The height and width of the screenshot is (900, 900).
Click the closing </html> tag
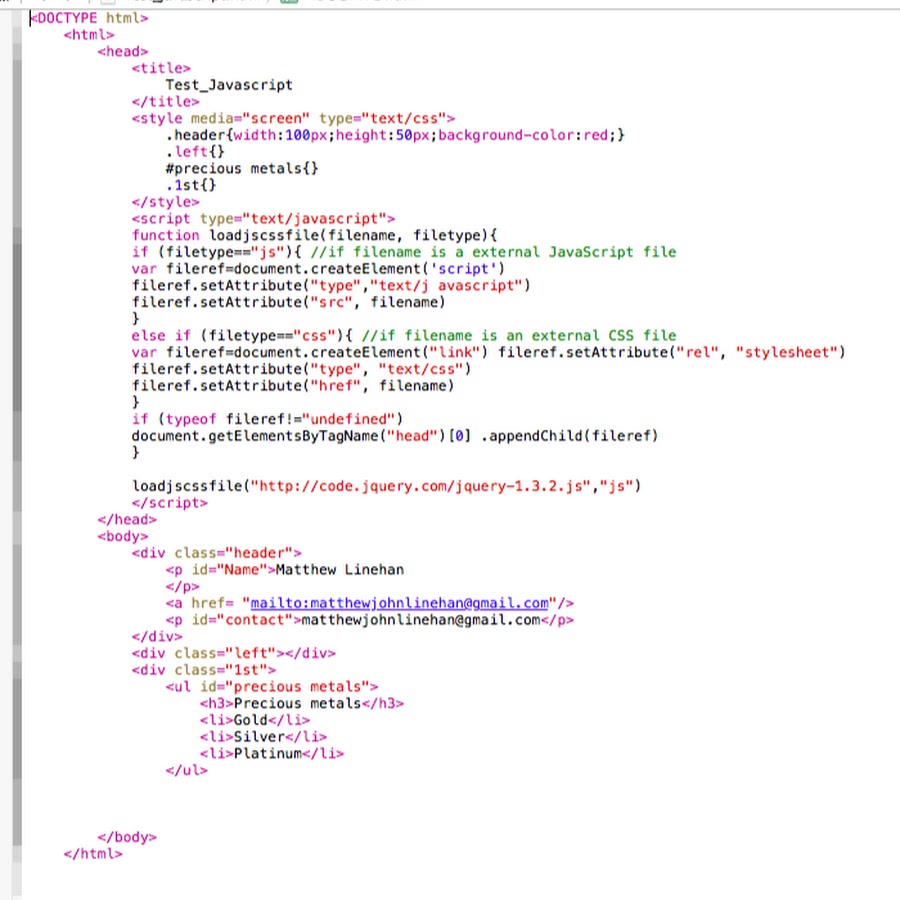[x=93, y=854]
